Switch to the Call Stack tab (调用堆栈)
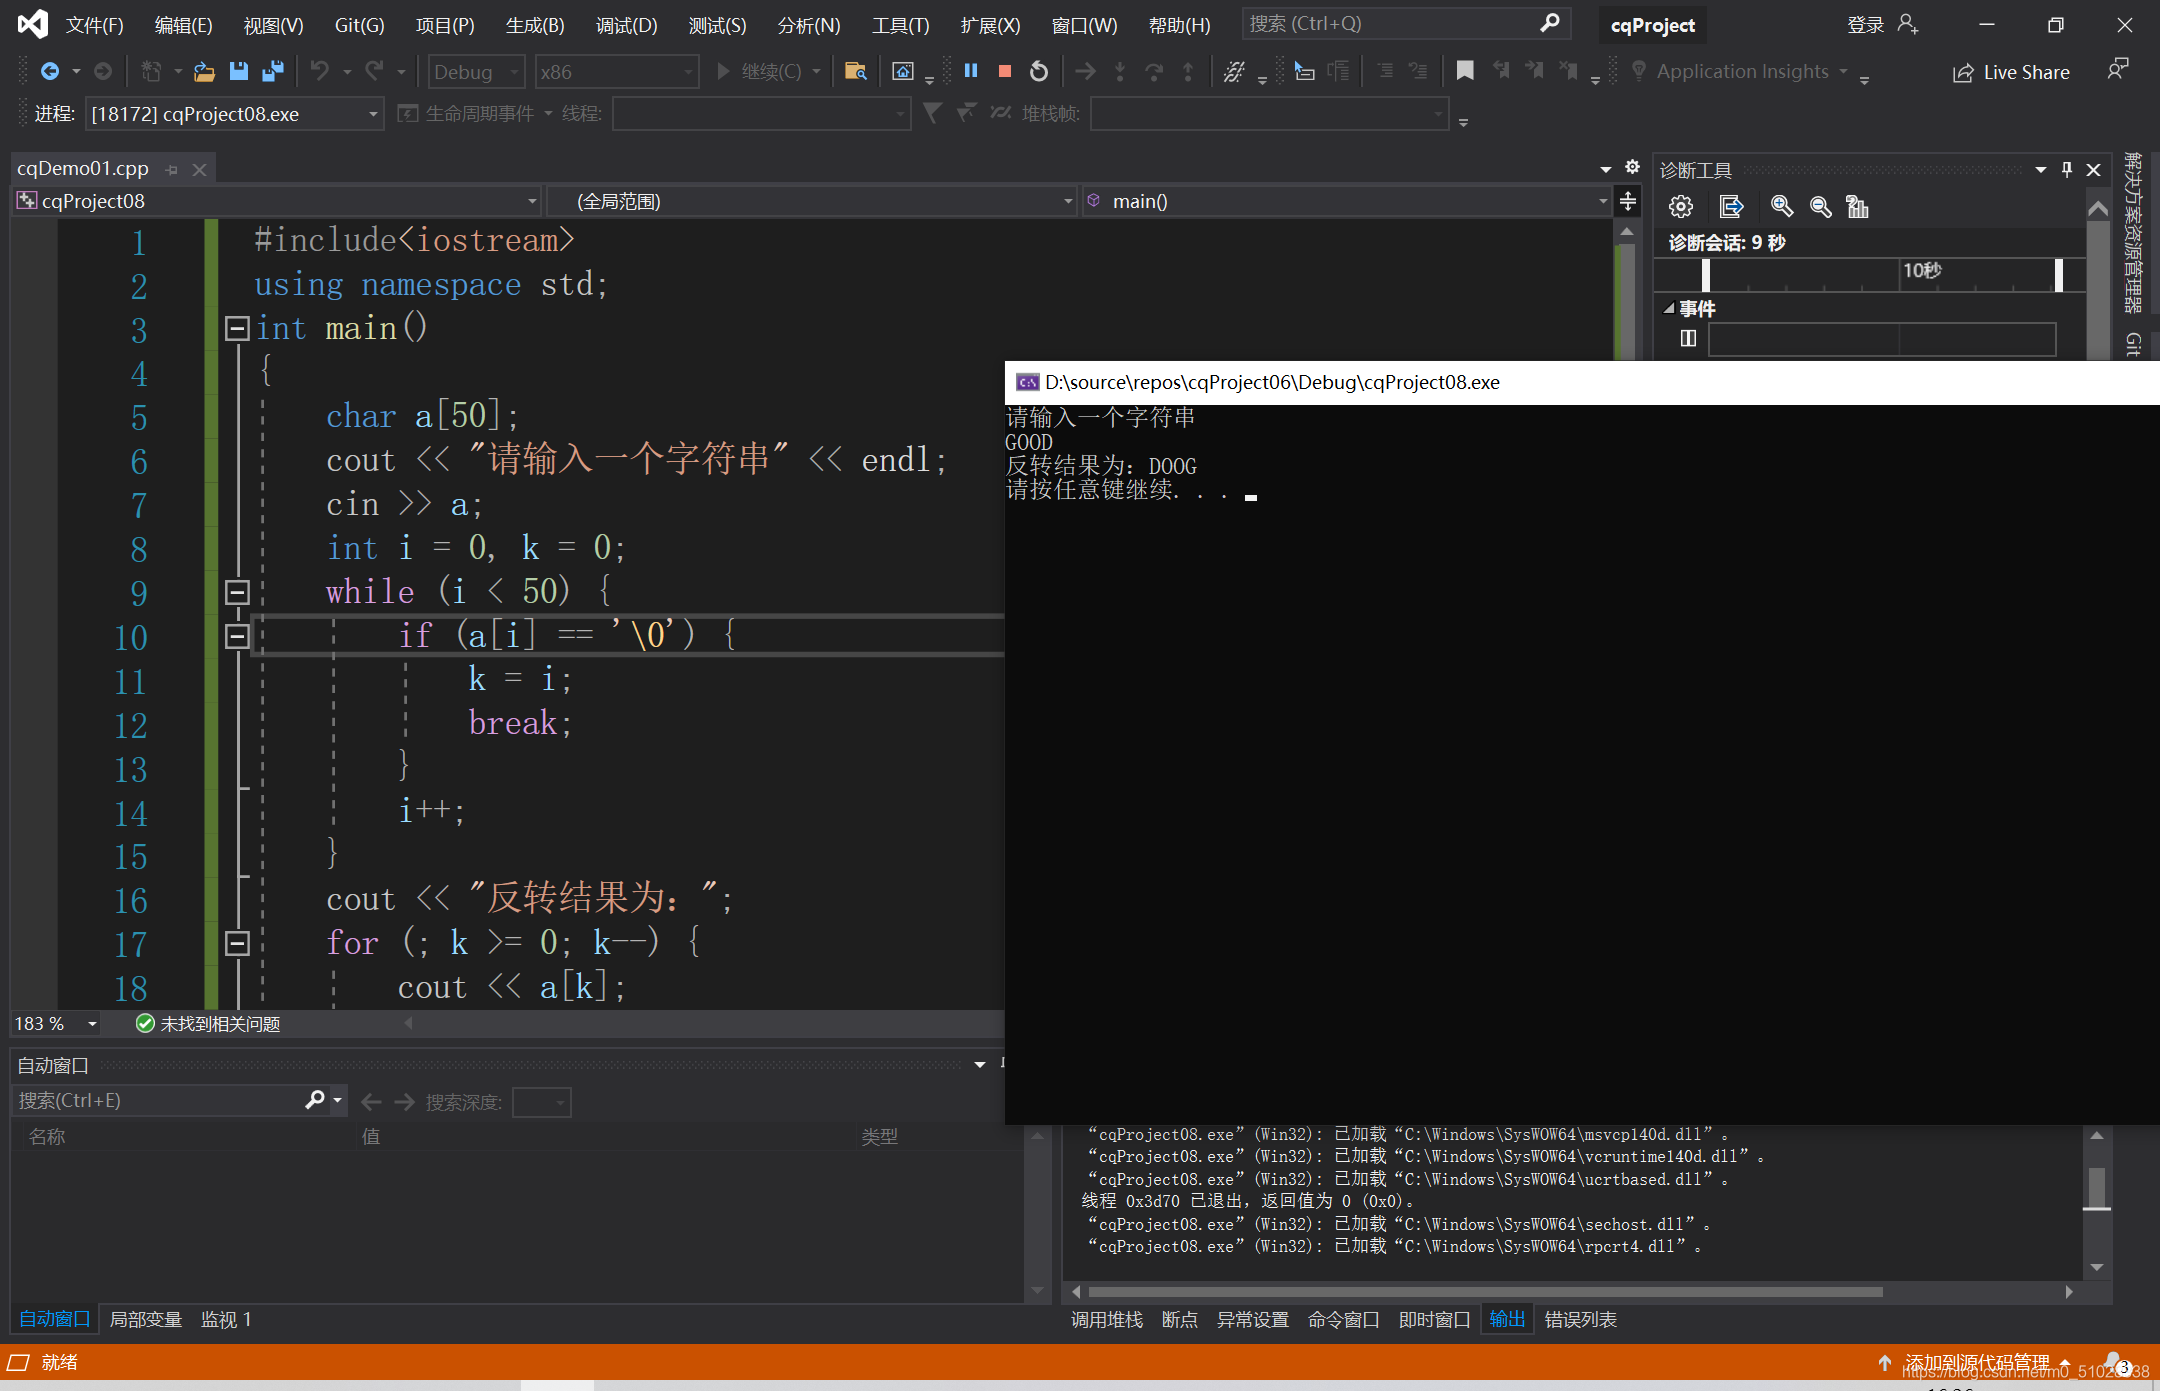Screen dimensions: 2160x1391 pos(1106,1320)
